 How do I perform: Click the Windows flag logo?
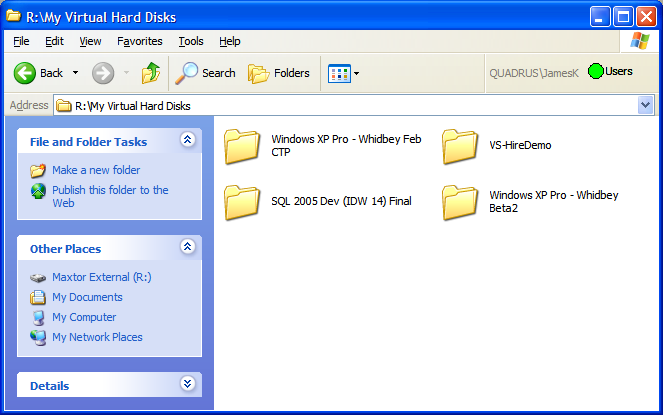tap(639, 41)
